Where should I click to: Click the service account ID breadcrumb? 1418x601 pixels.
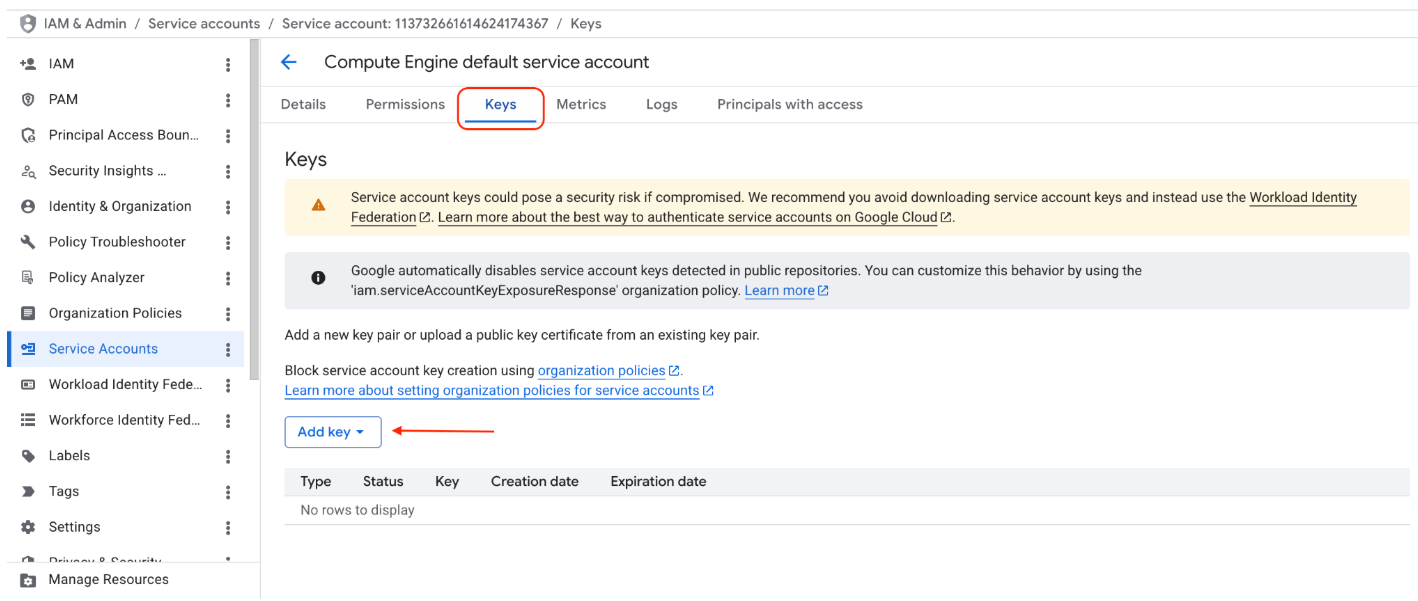pos(415,23)
